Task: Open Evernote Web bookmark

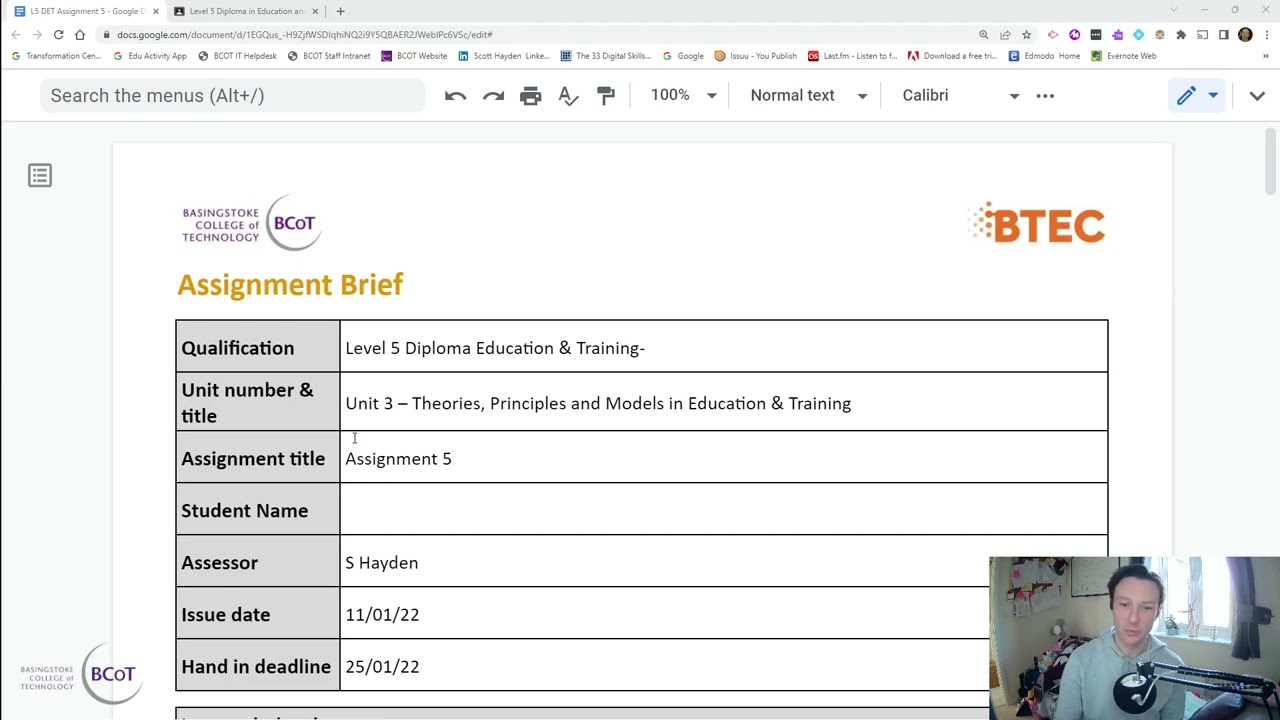Action: [1124, 56]
